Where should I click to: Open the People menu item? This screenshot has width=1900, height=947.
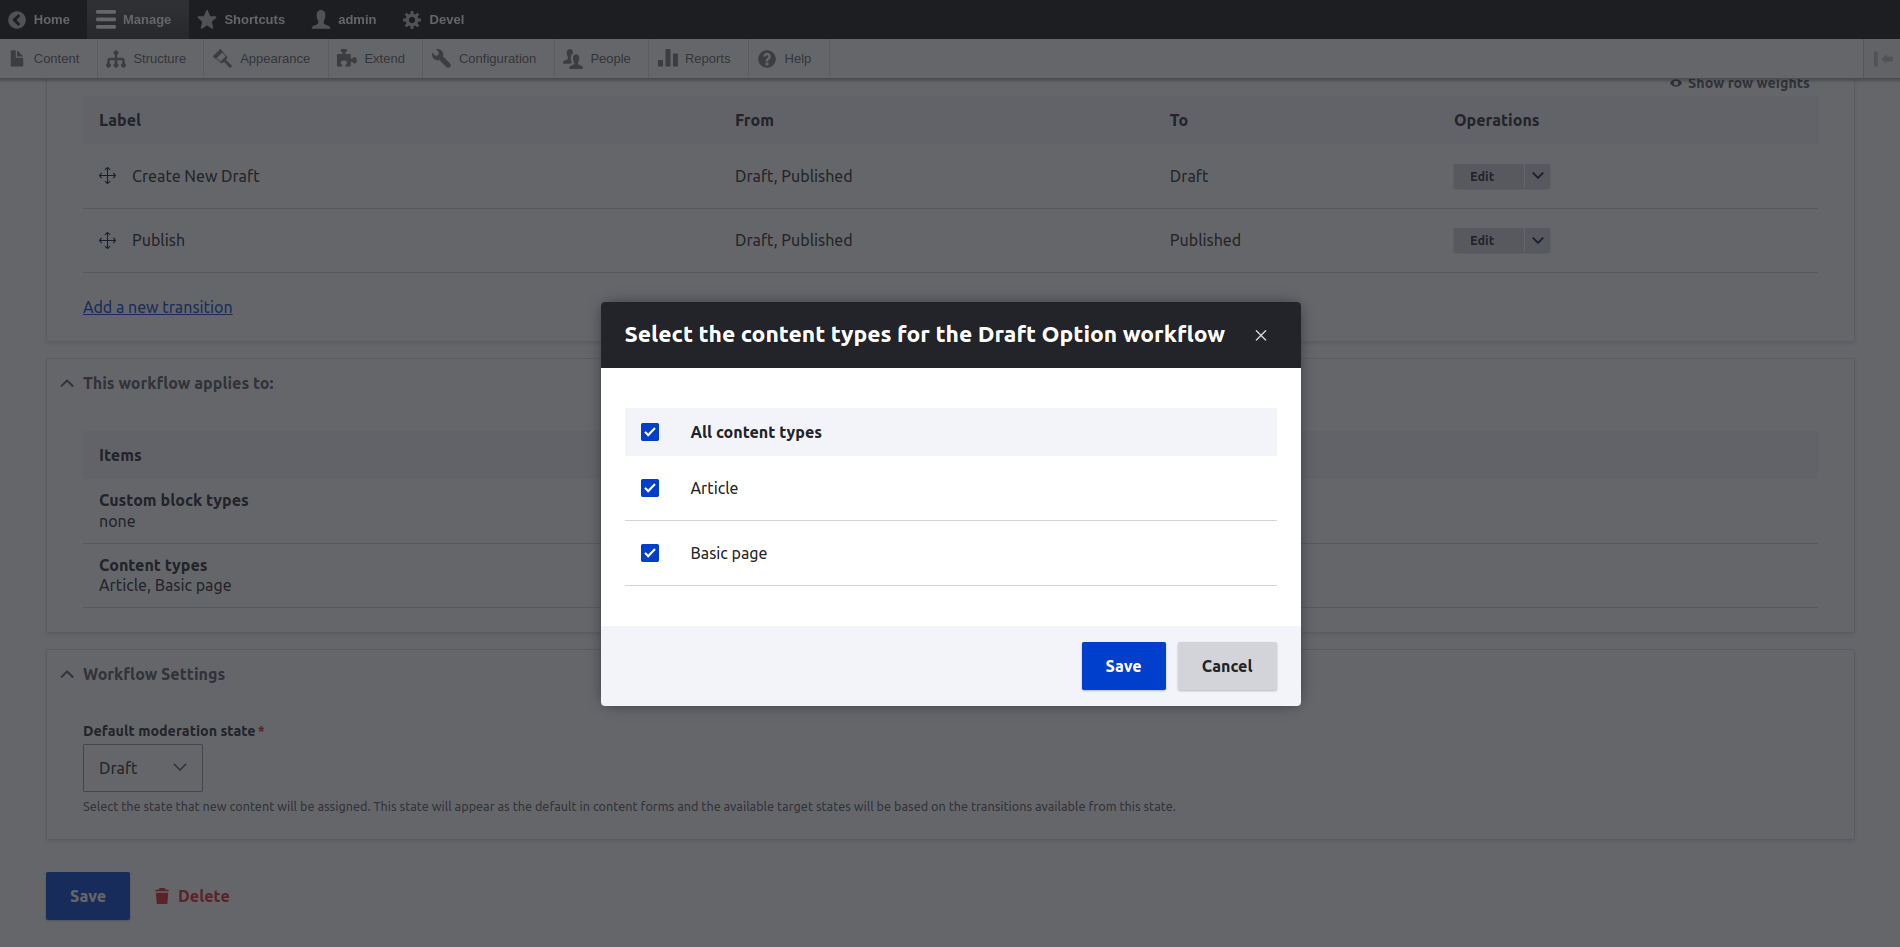click(598, 58)
